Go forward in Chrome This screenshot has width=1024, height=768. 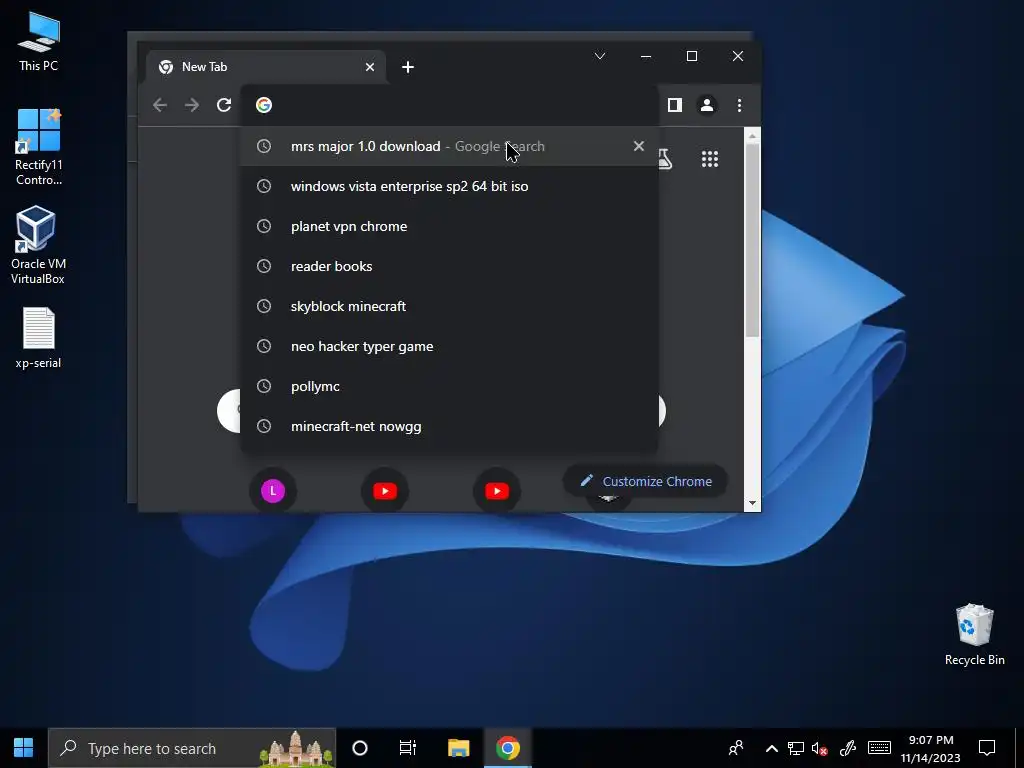(x=191, y=105)
